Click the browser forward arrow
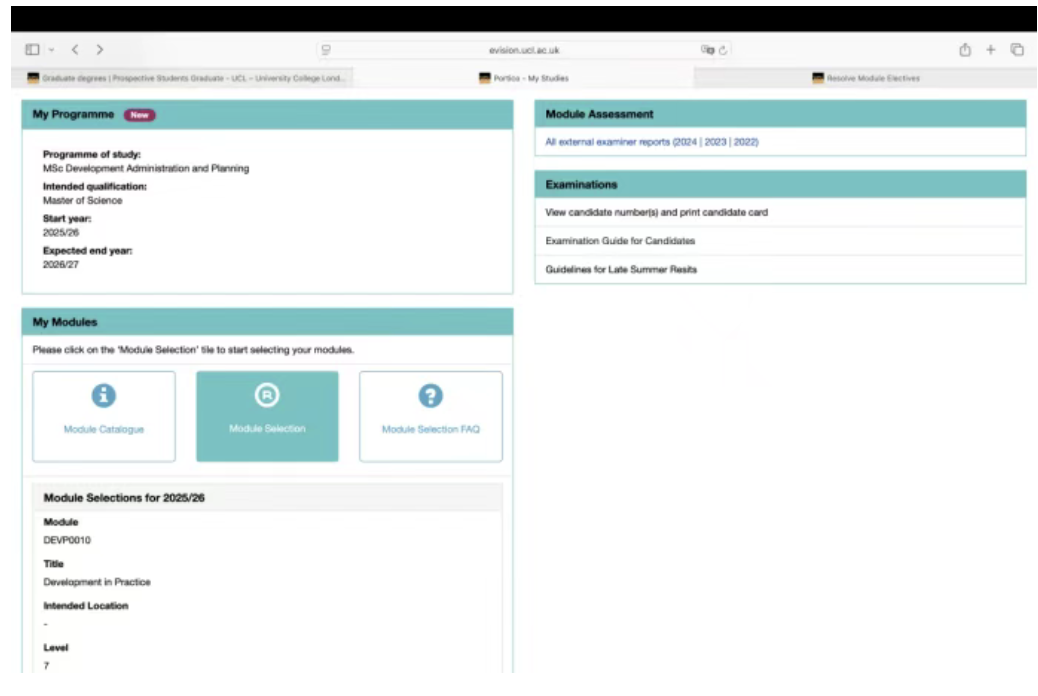Screen dimensions: 1038x696 100,49
